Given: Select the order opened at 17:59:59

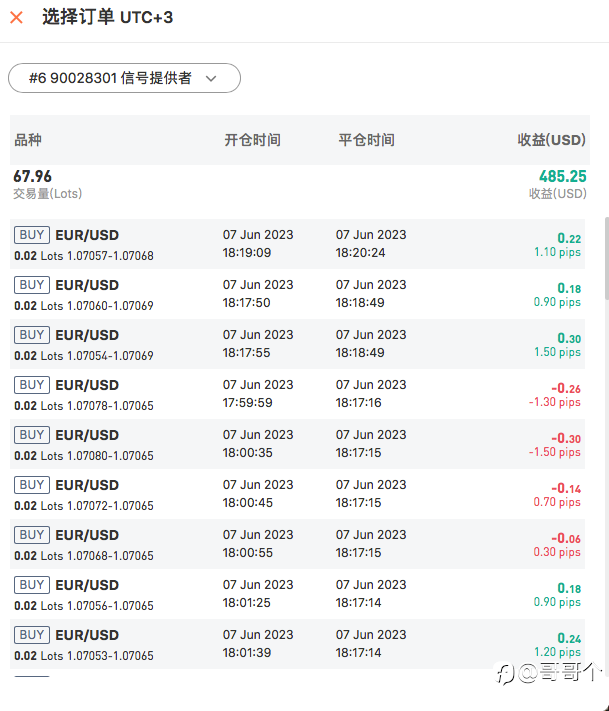Looking at the screenshot, I should pyautogui.click(x=297, y=394).
